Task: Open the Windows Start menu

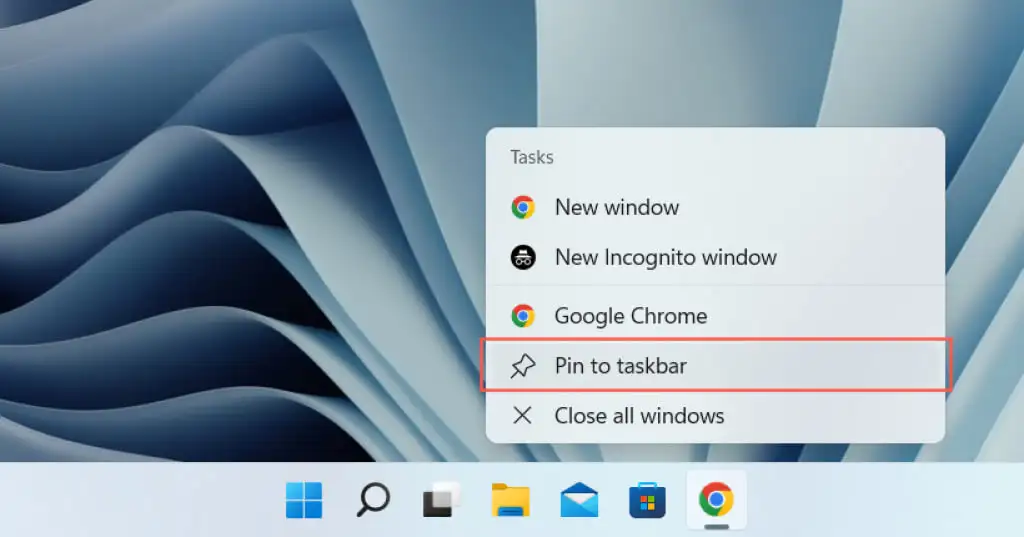Action: pyautogui.click(x=304, y=500)
